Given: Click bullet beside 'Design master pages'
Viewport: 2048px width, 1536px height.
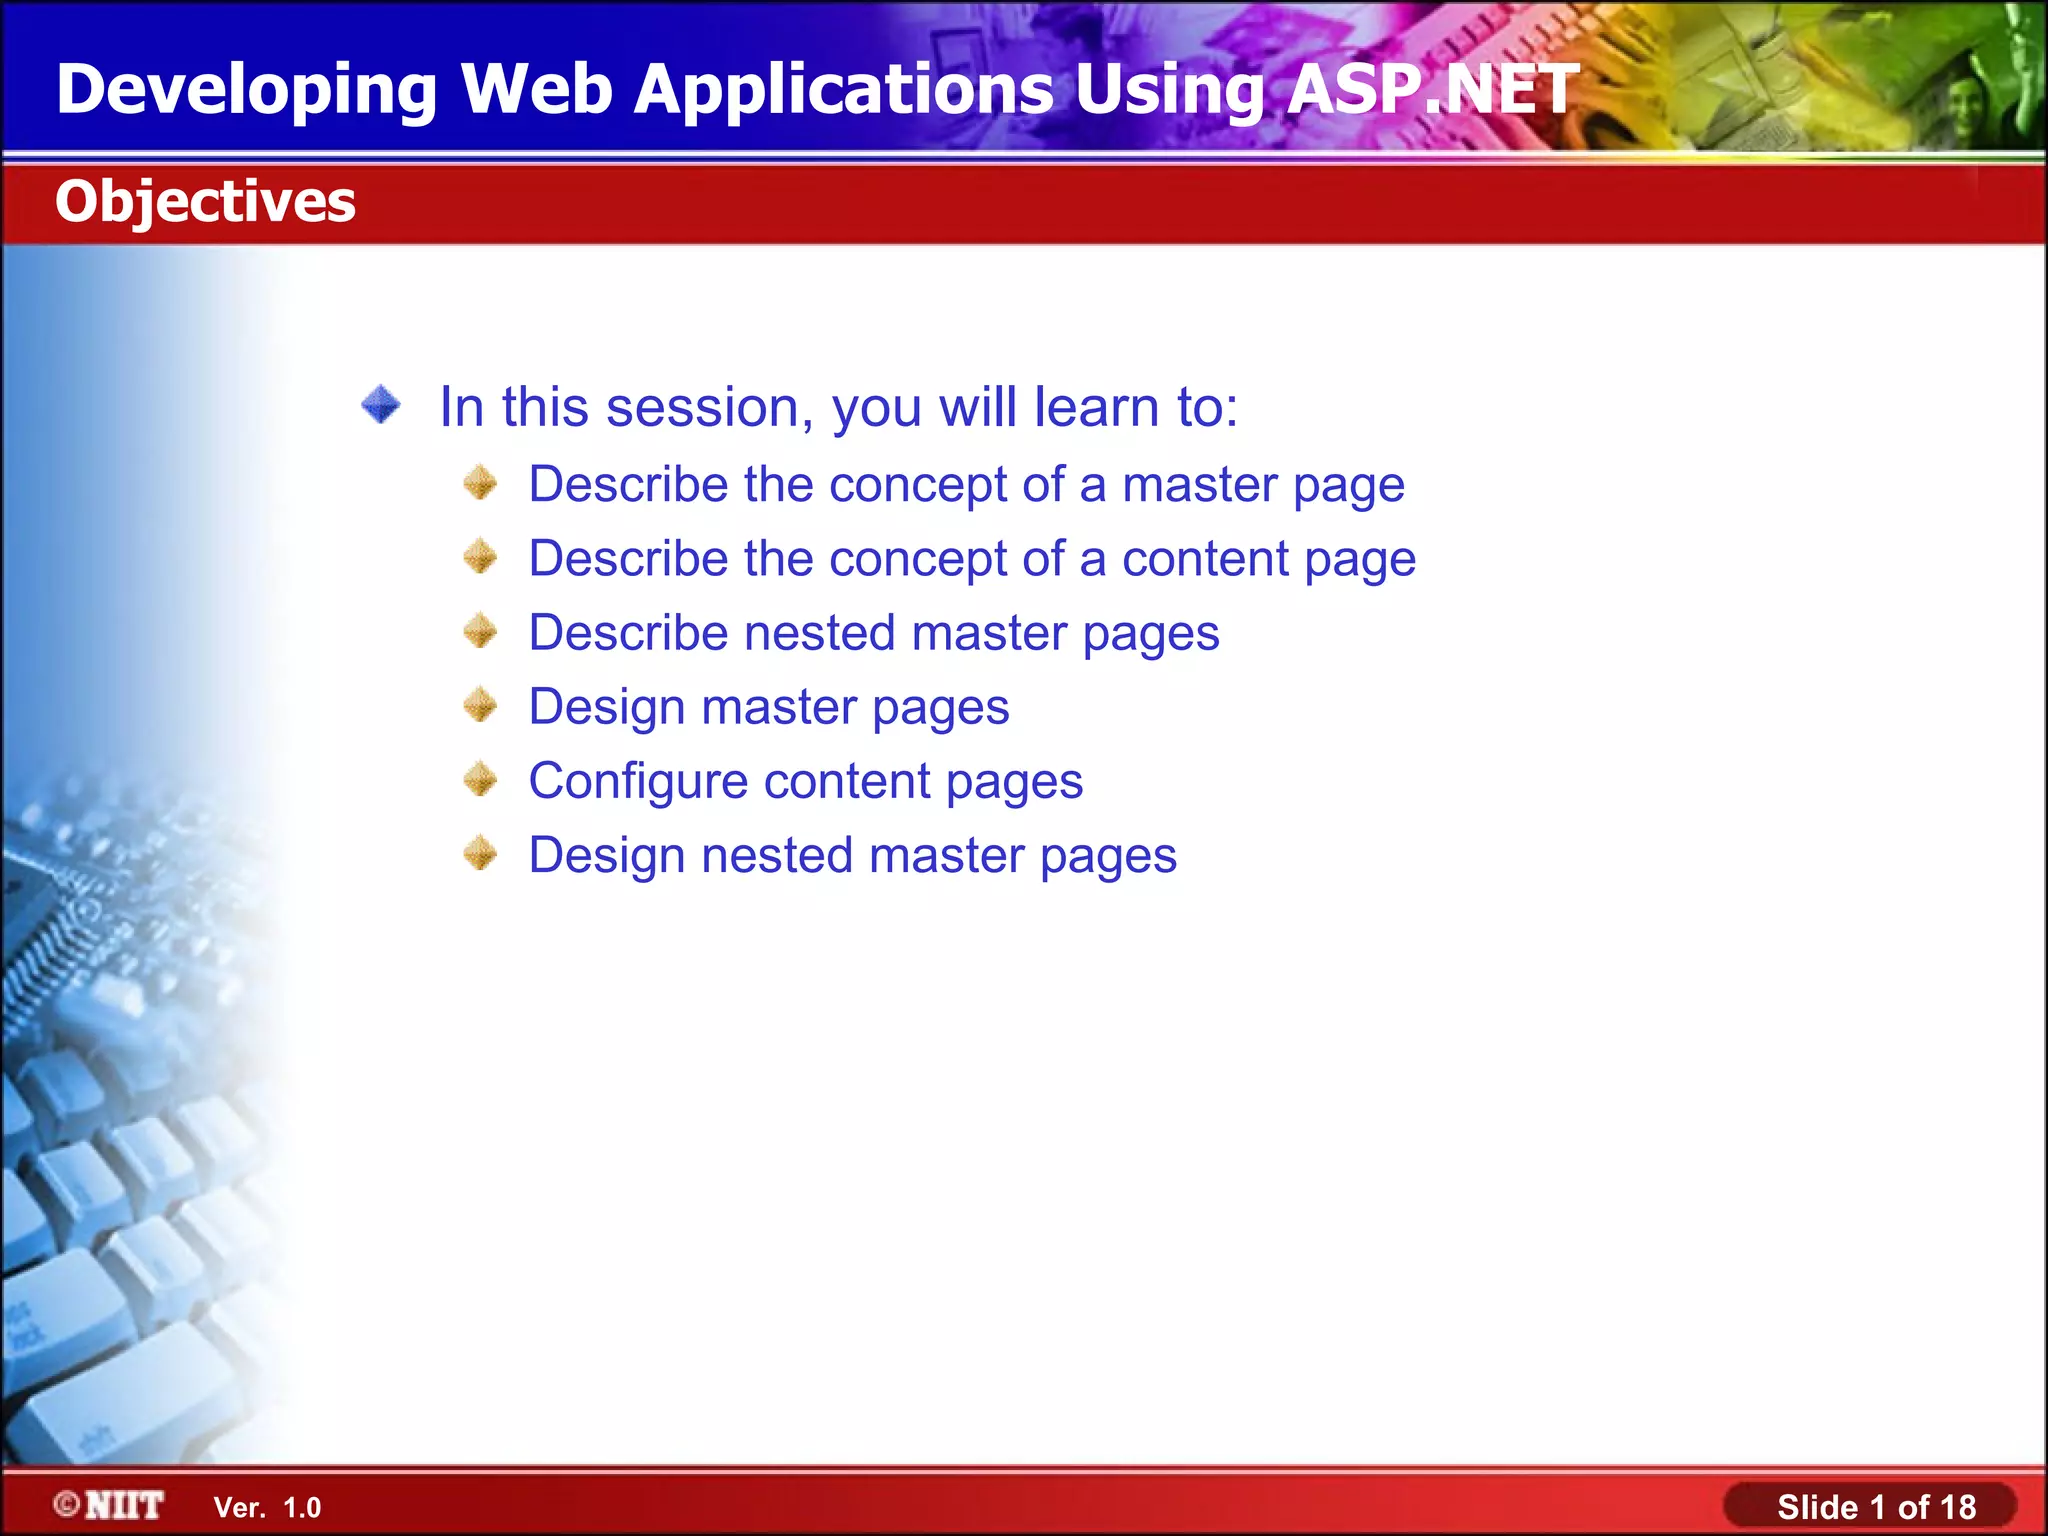Looking at the screenshot, I should (481, 705).
